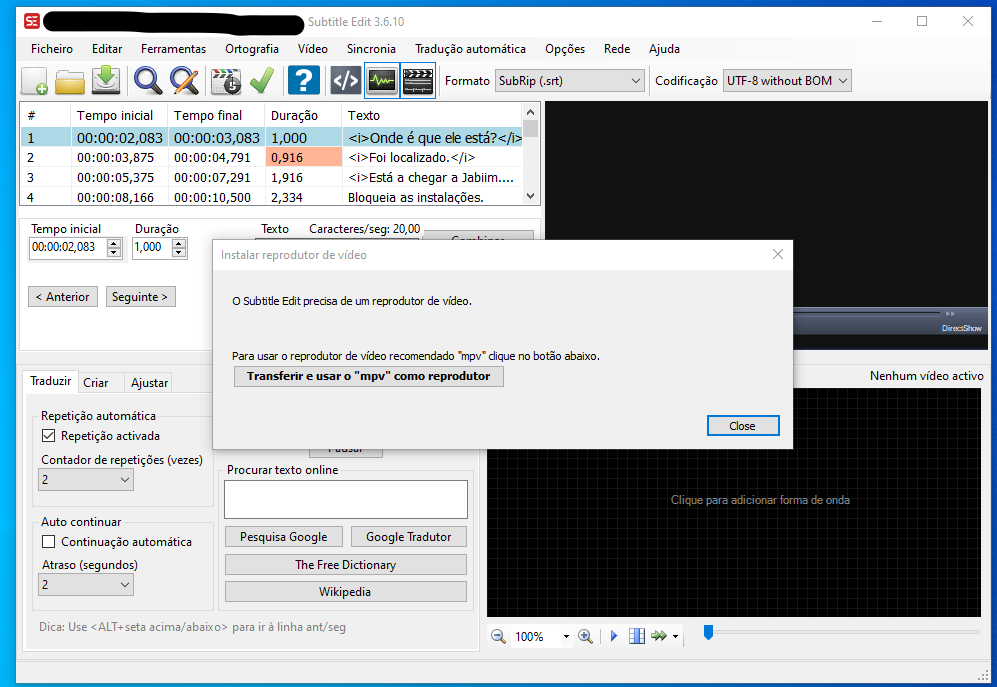Viewport: 997px width, 687px height.
Task: Open the waveform zoom 100% dropdown
Action: (x=565, y=637)
